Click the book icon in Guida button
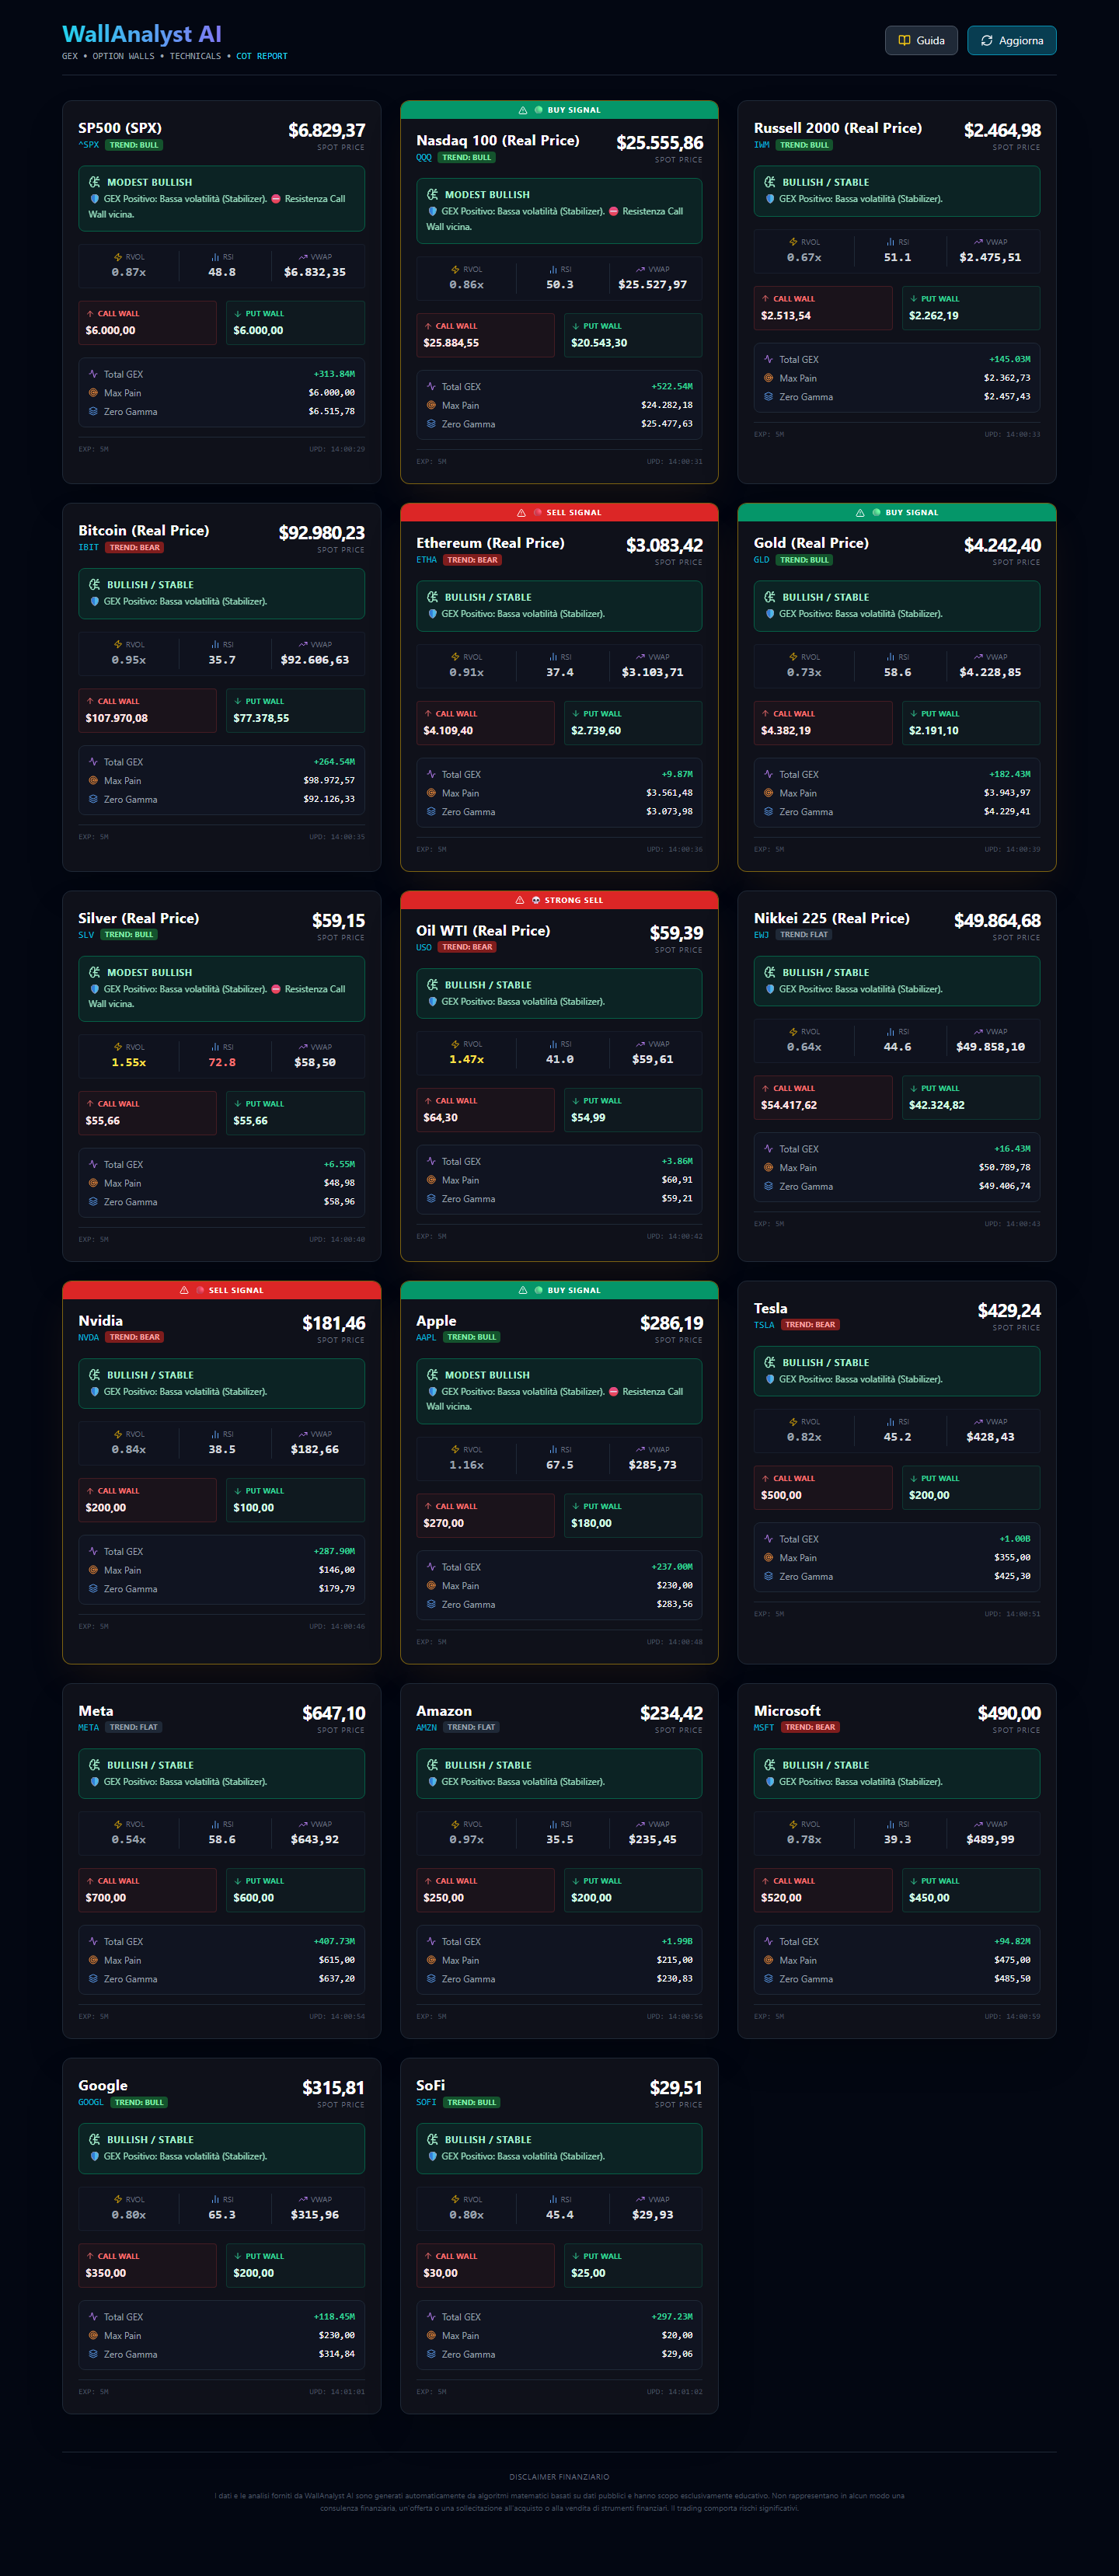This screenshot has width=1119, height=2576. [x=904, y=41]
